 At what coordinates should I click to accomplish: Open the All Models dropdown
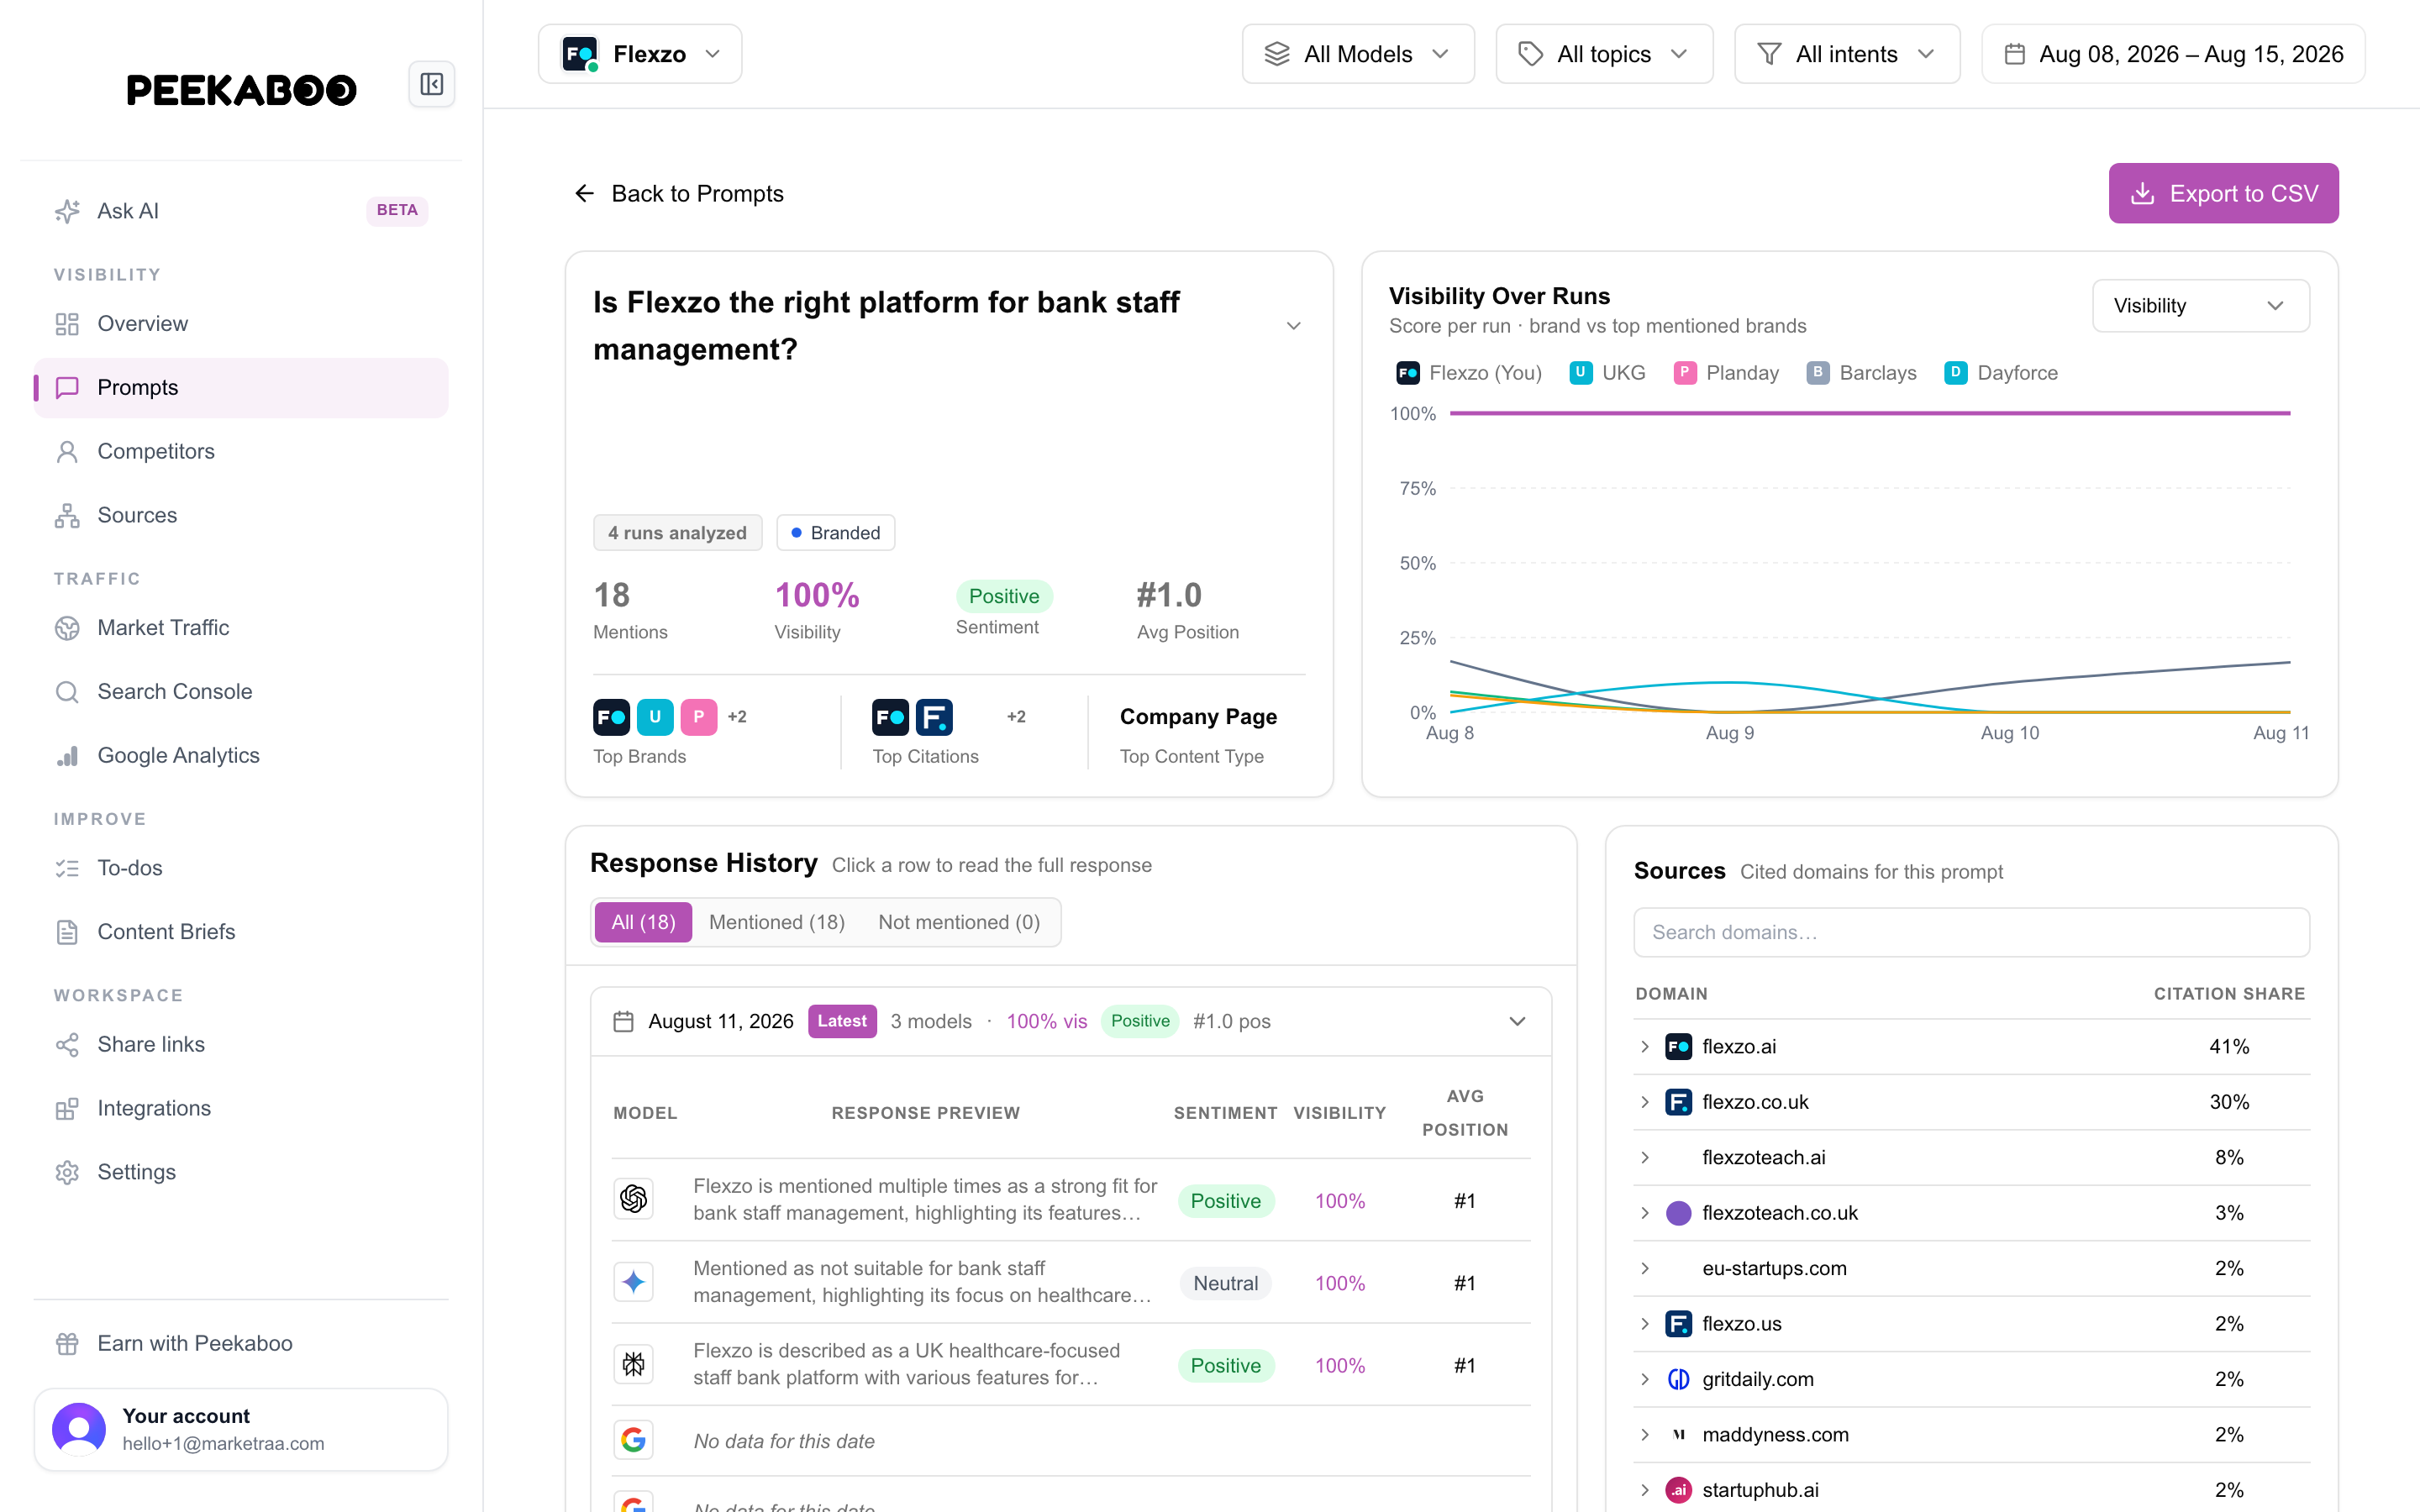[x=1358, y=54]
